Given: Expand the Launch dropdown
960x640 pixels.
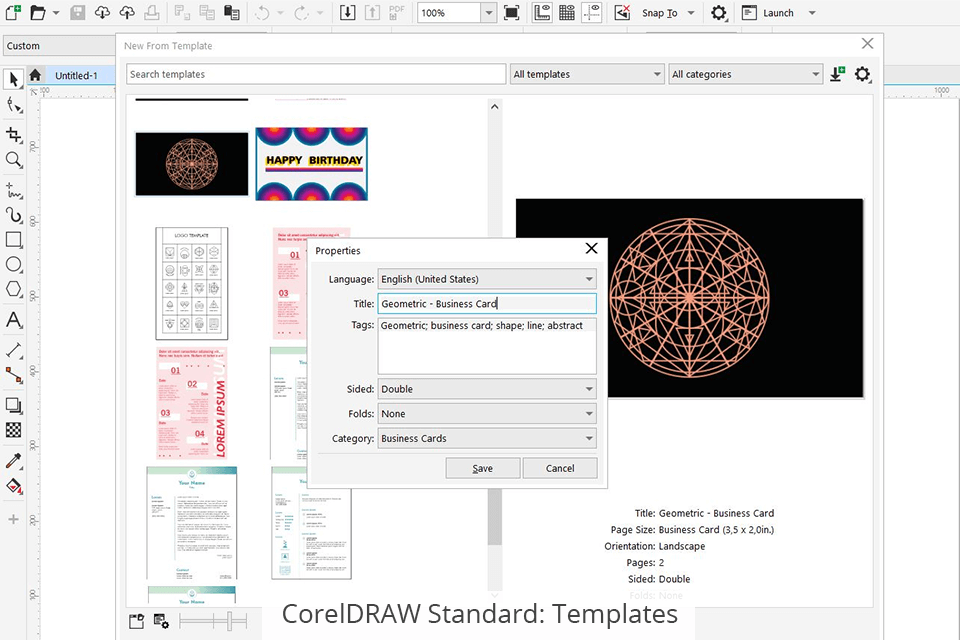Looking at the screenshot, I should point(812,13).
